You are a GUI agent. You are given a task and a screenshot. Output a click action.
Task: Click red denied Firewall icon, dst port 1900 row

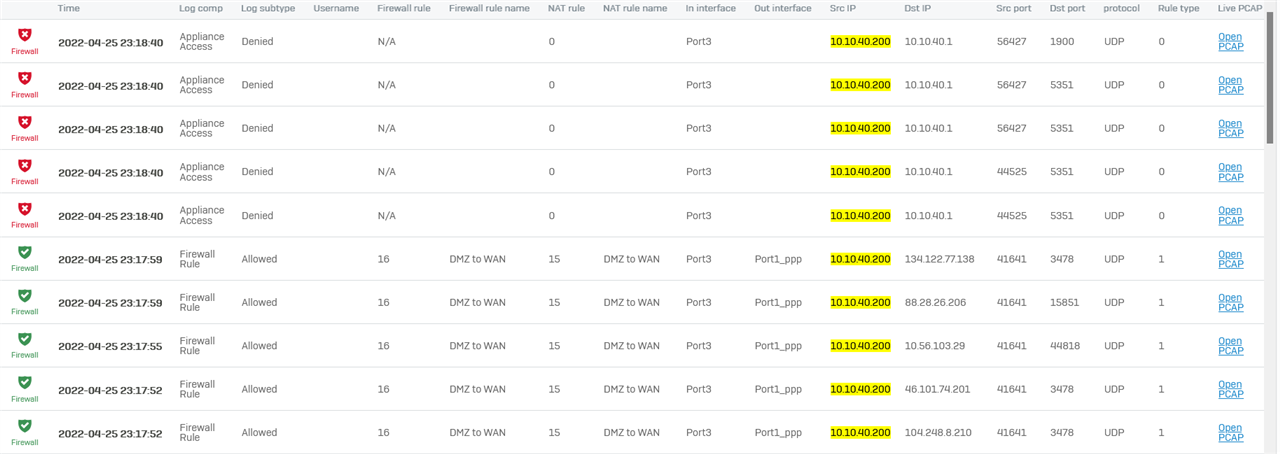click(25, 36)
